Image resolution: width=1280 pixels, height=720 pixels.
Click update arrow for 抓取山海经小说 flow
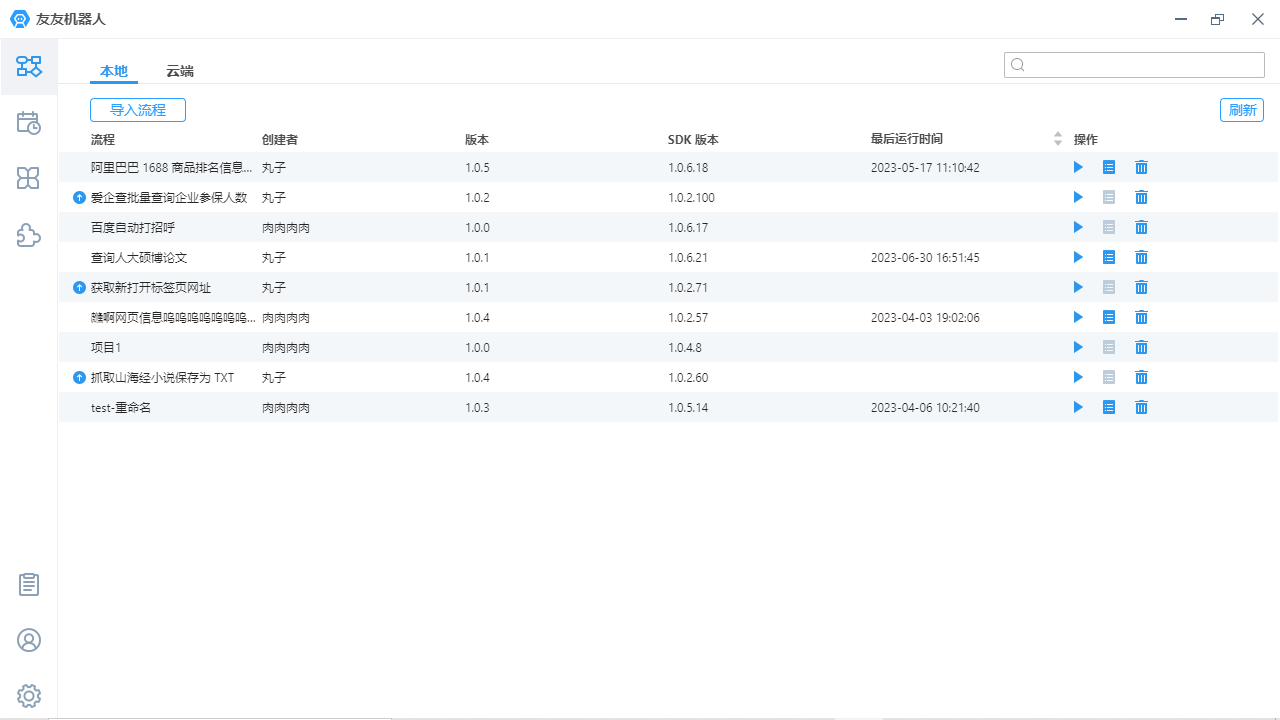pos(80,377)
